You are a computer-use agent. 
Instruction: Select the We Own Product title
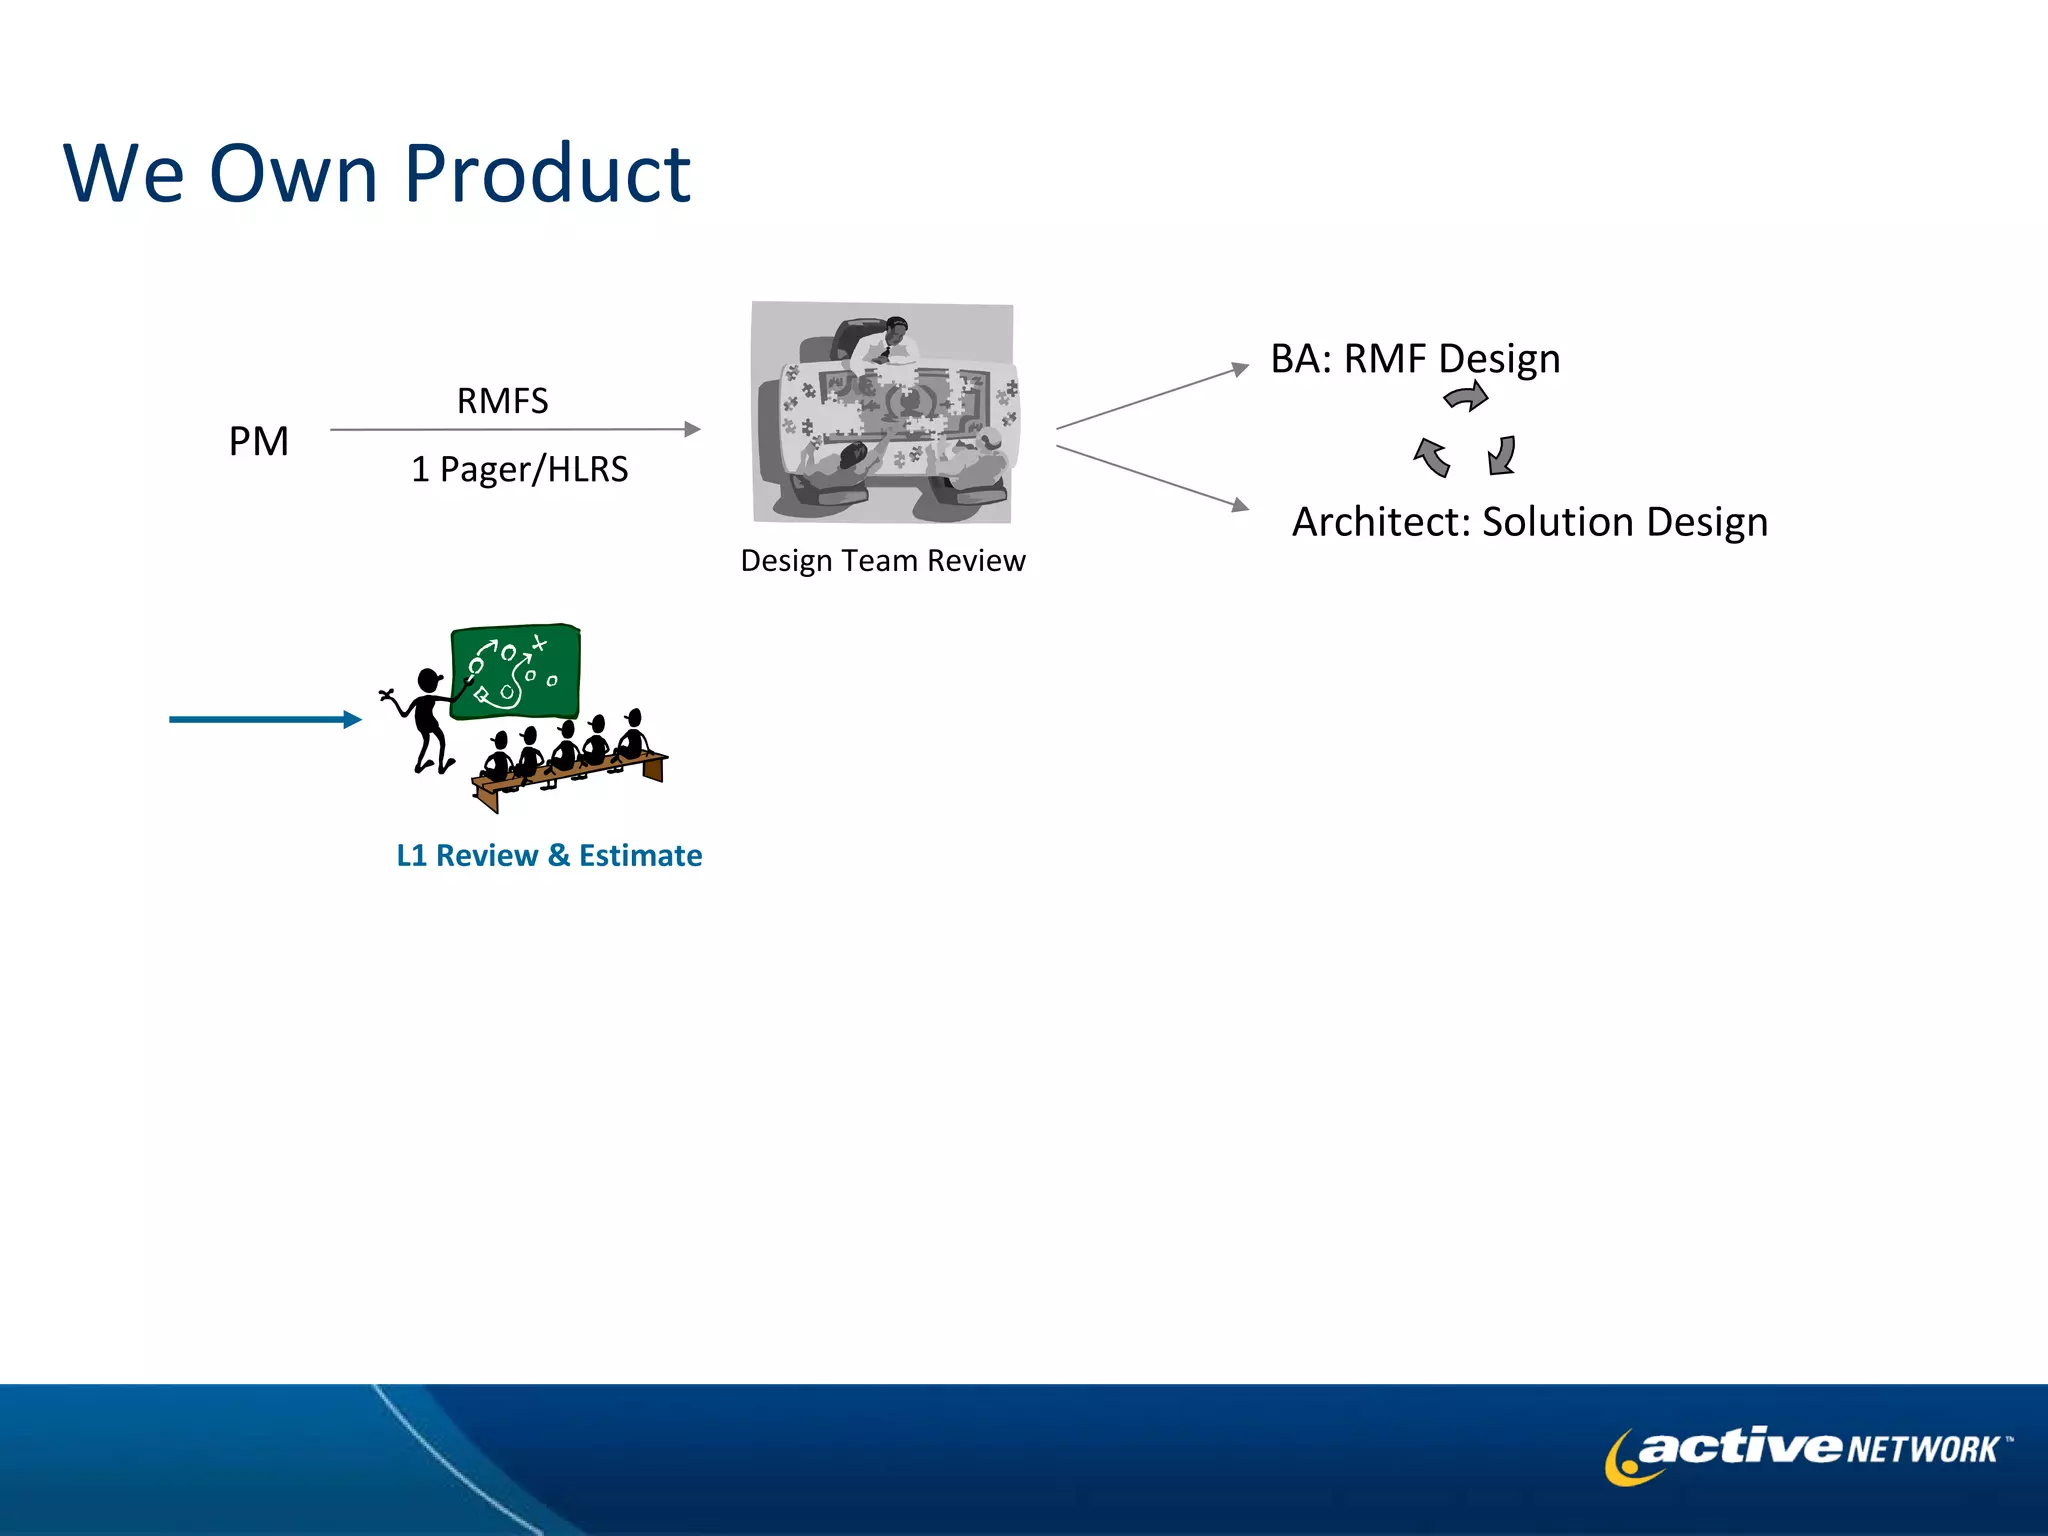(x=377, y=173)
